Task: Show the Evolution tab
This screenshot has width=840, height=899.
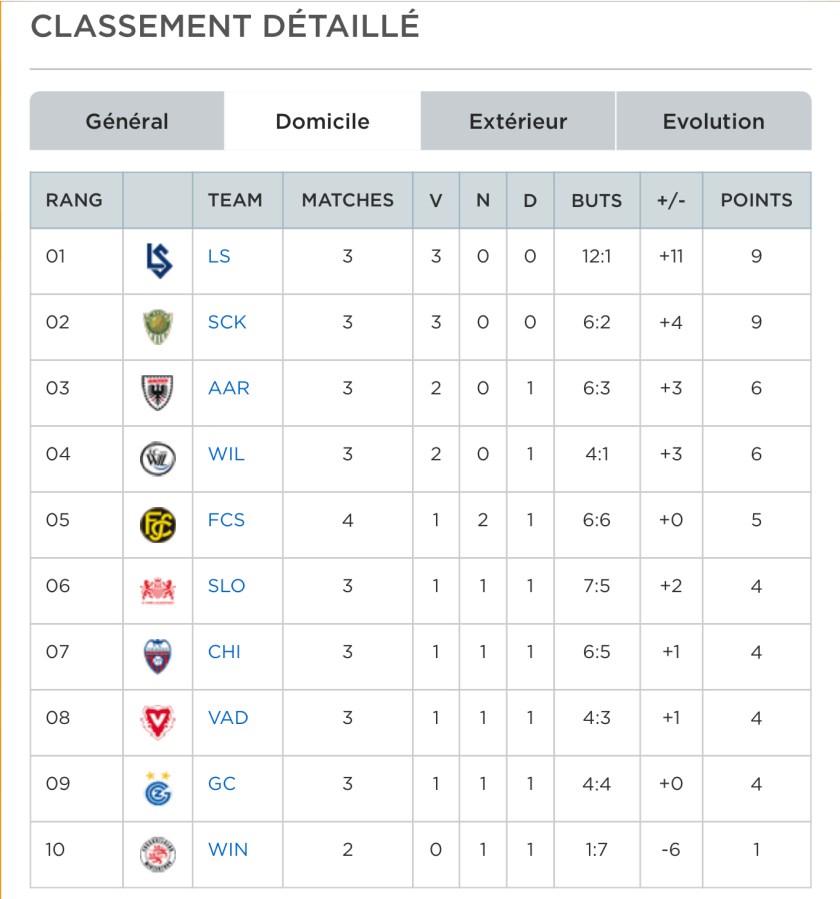Action: pyautogui.click(x=714, y=121)
